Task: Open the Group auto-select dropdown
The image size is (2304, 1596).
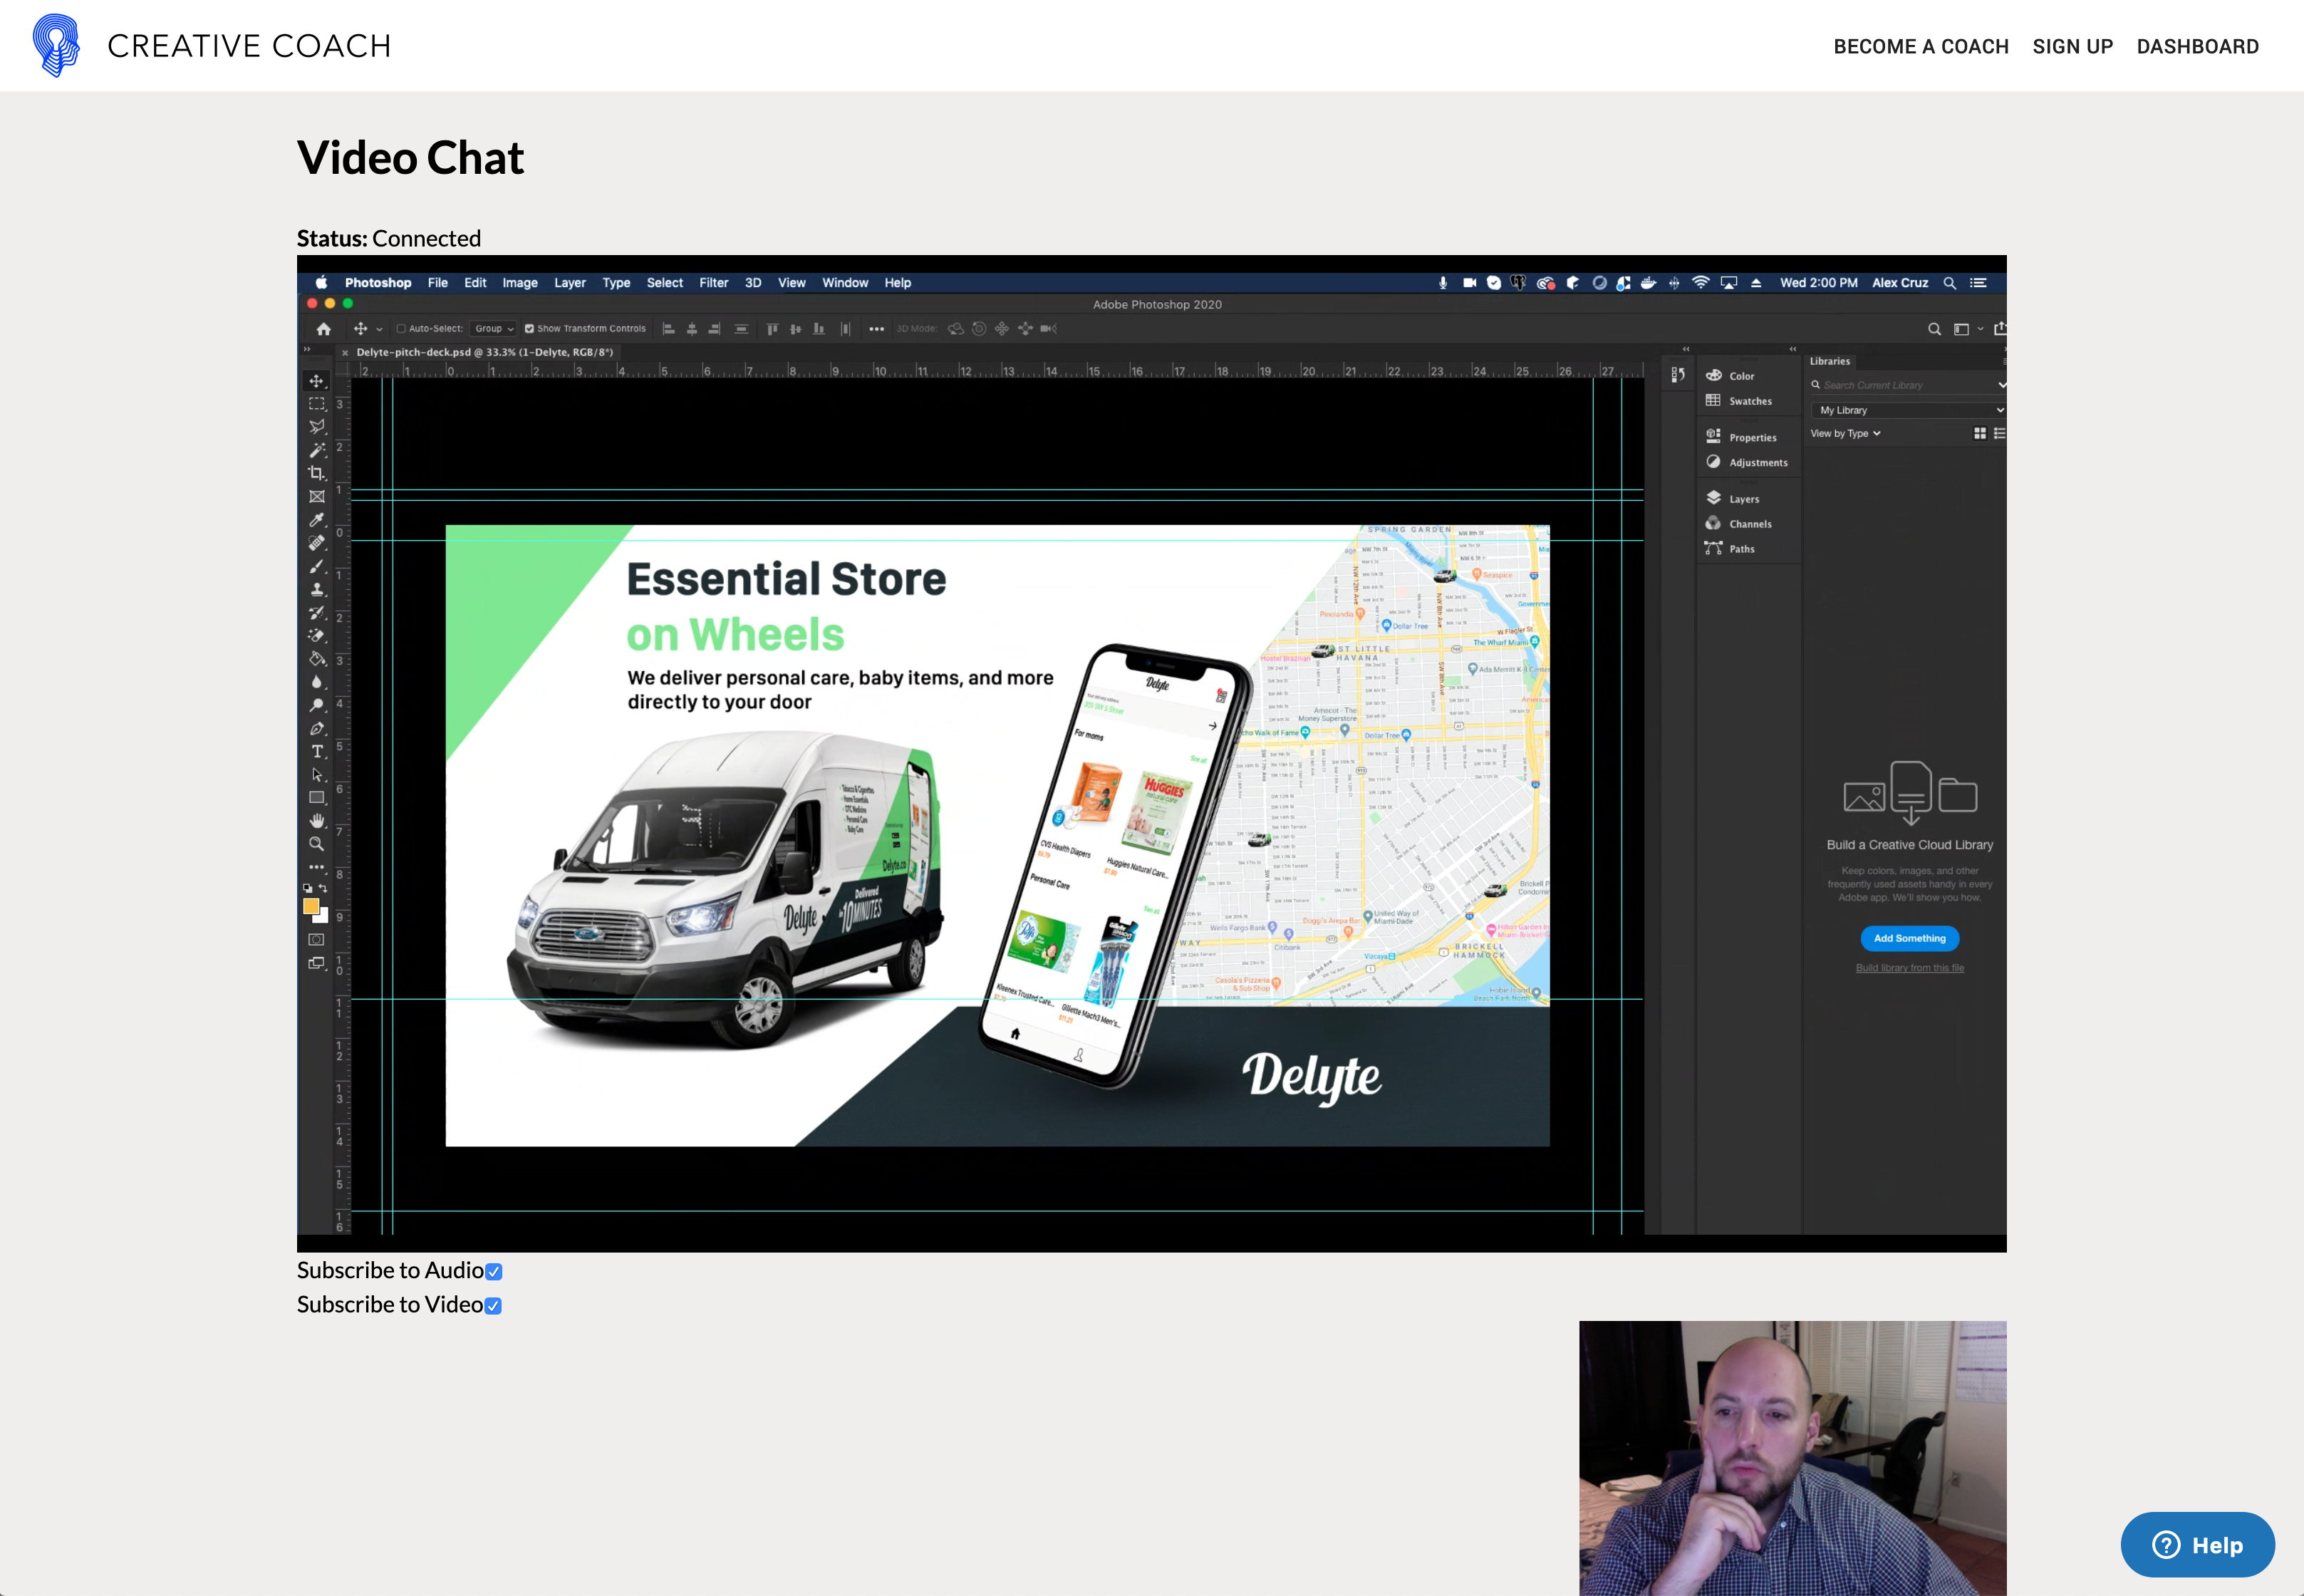Action: click(493, 329)
